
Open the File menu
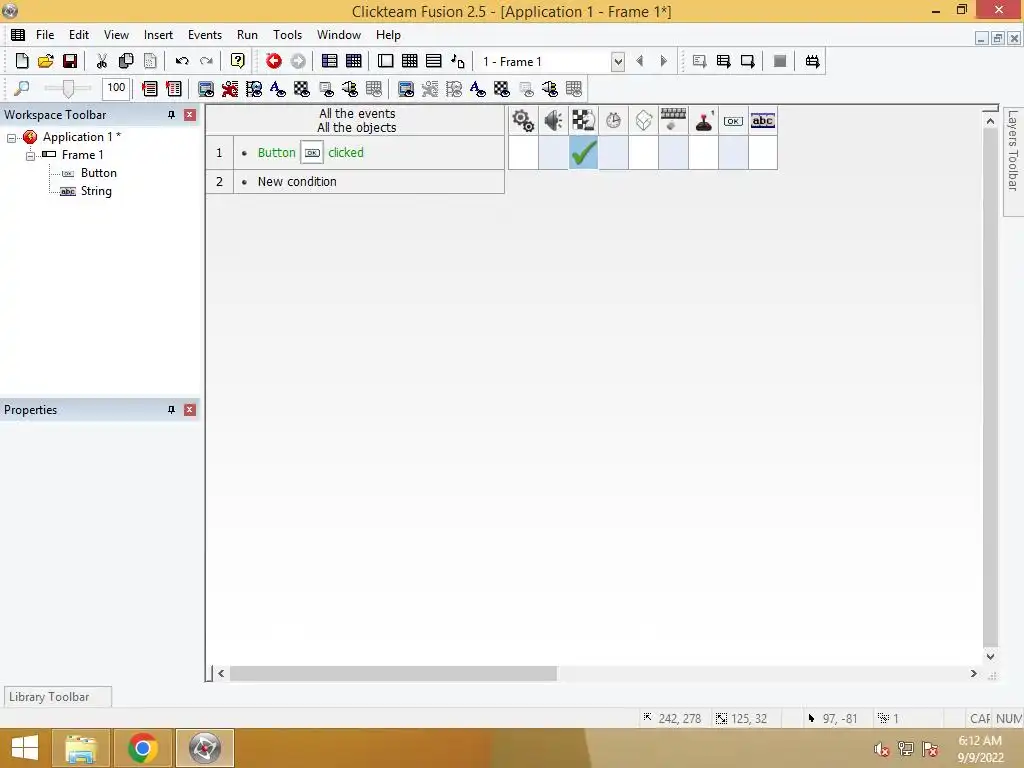tap(45, 35)
